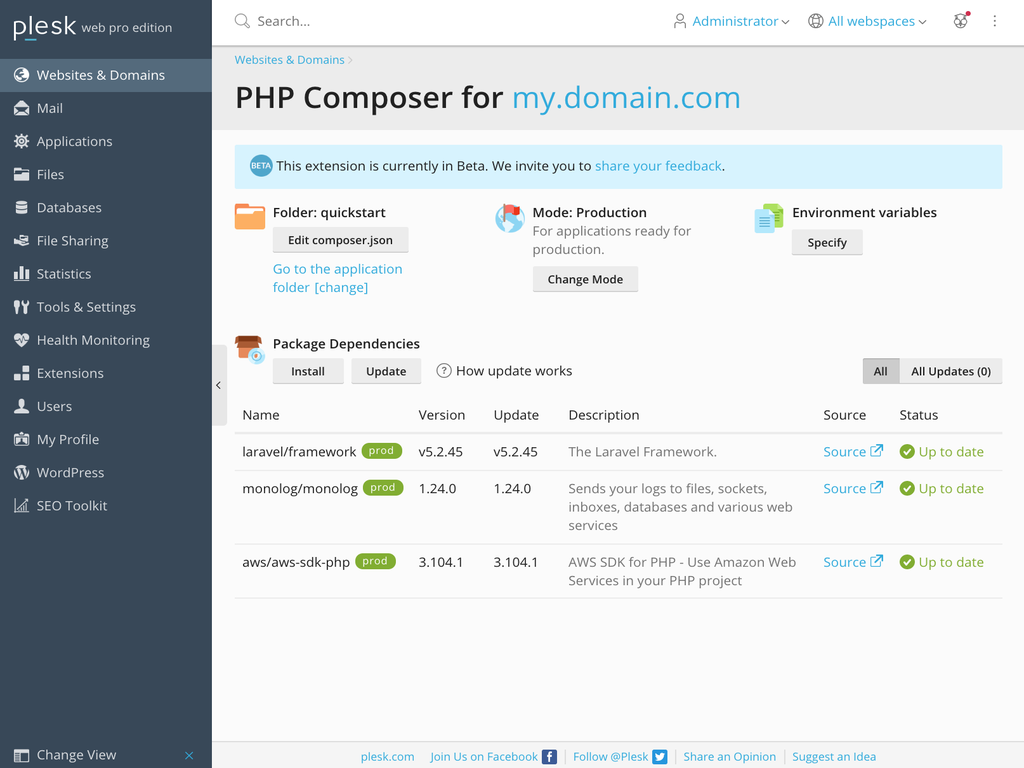Collapse the sidebar using the chevron arrow

click(218, 384)
